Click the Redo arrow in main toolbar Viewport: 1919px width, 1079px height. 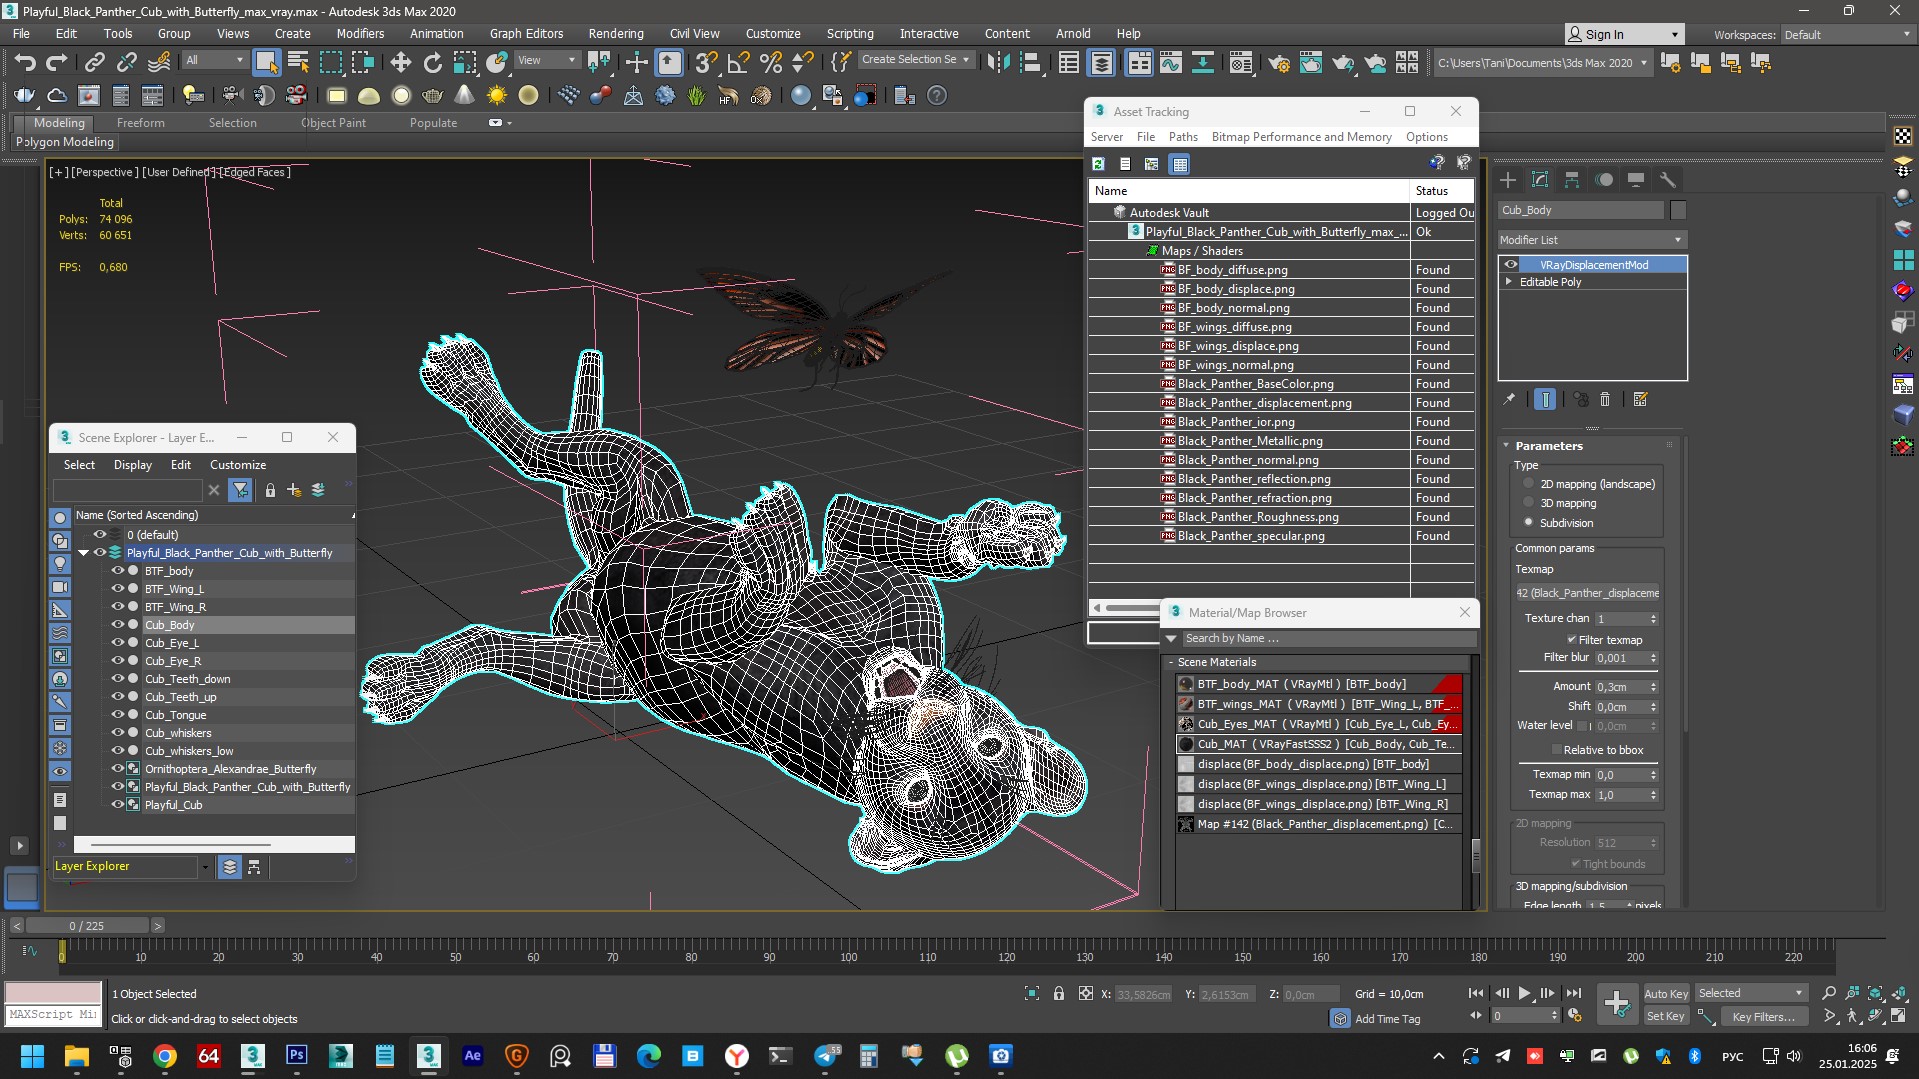pyautogui.click(x=57, y=62)
